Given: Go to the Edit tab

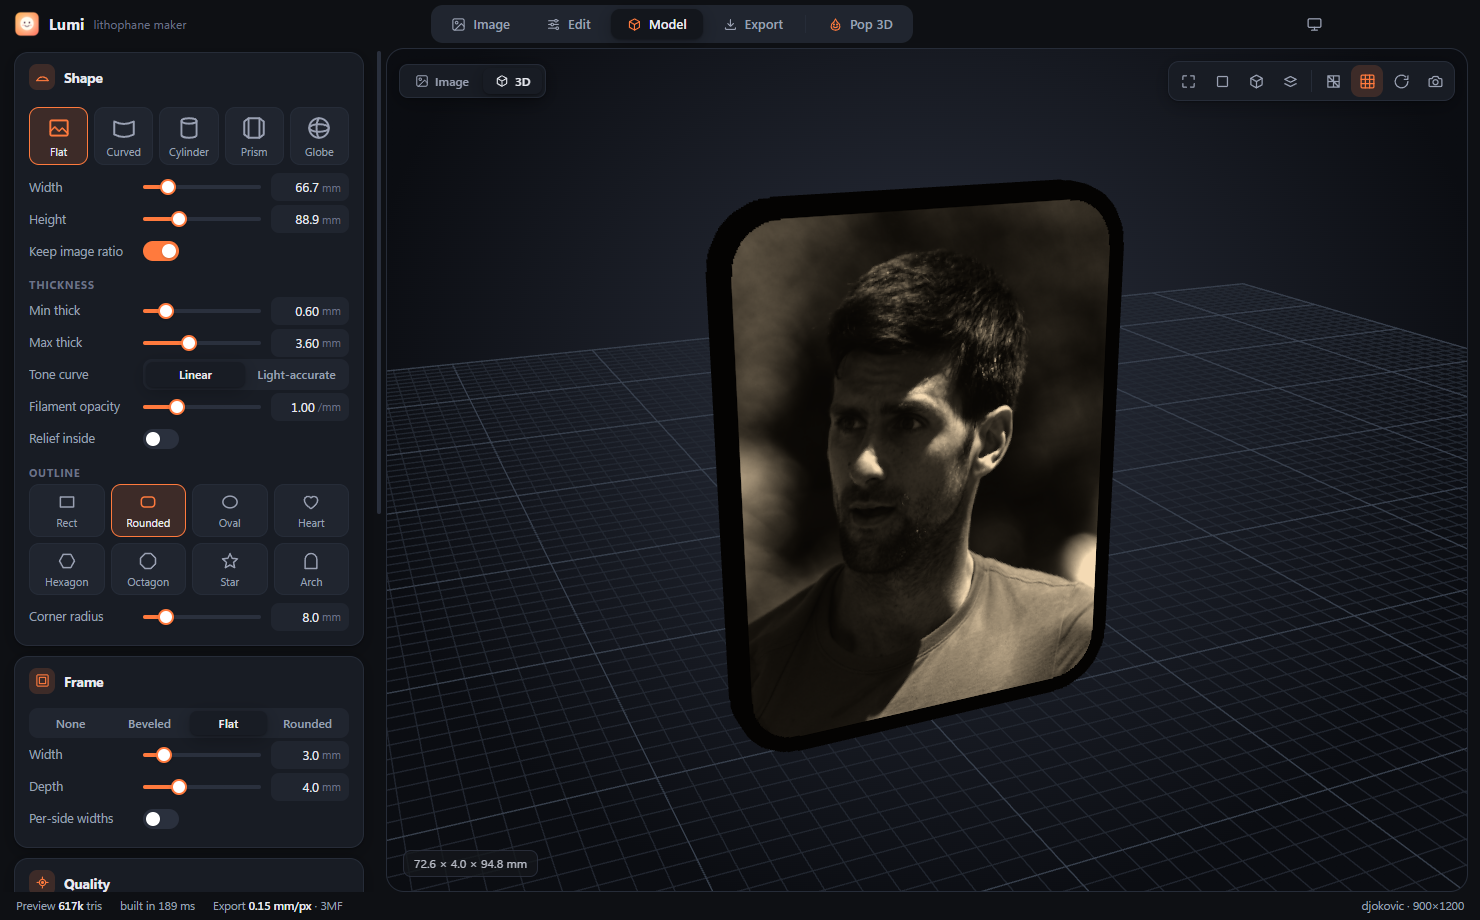Looking at the screenshot, I should click(569, 25).
